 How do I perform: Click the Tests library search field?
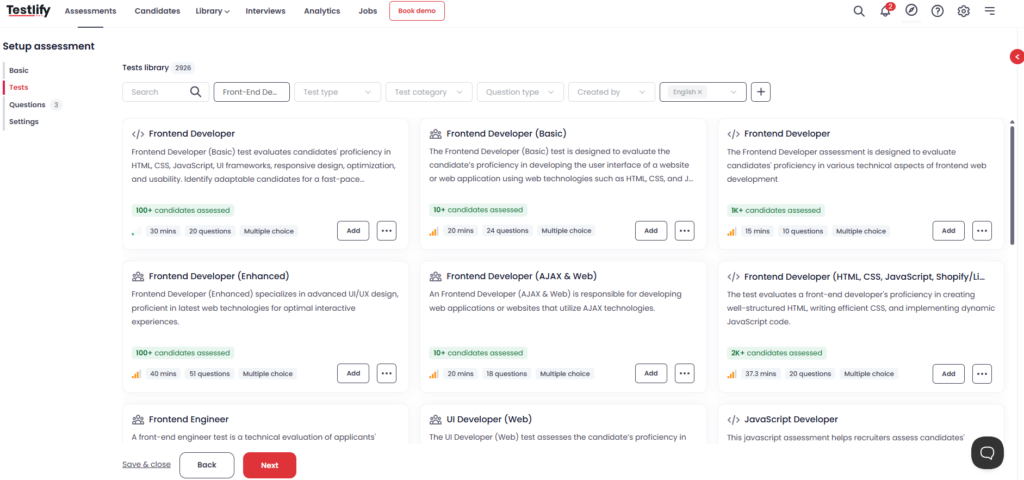[166, 92]
